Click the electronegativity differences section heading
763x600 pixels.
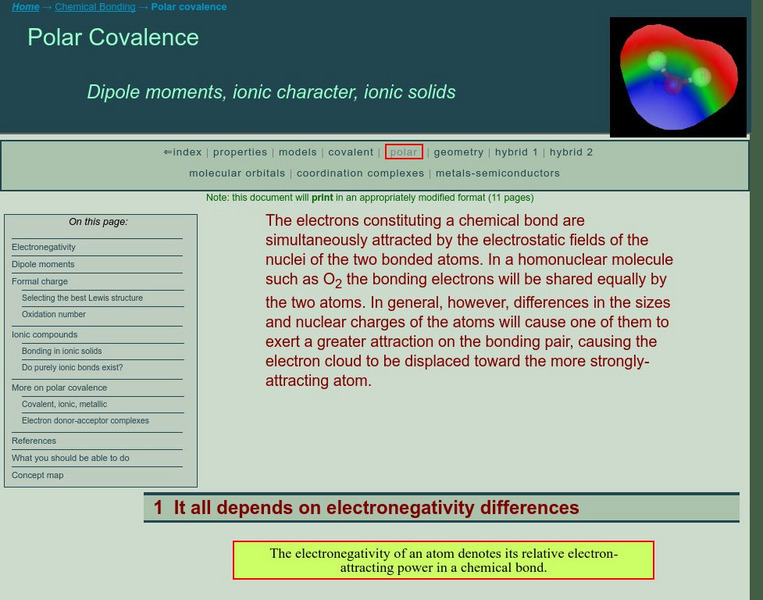pos(366,508)
